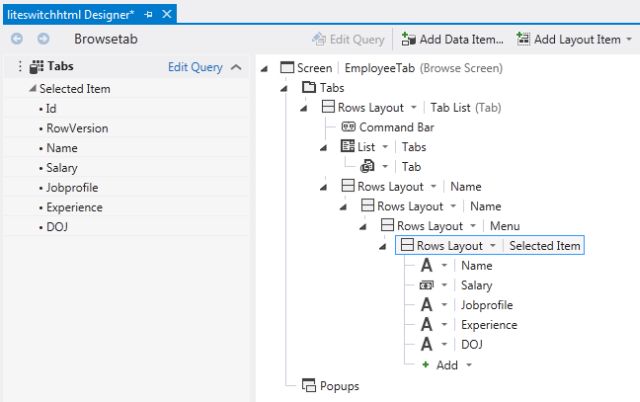Viewport: 640px width, 402px height.
Task: Click the green plus Add icon
Action: [x=426, y=364]
